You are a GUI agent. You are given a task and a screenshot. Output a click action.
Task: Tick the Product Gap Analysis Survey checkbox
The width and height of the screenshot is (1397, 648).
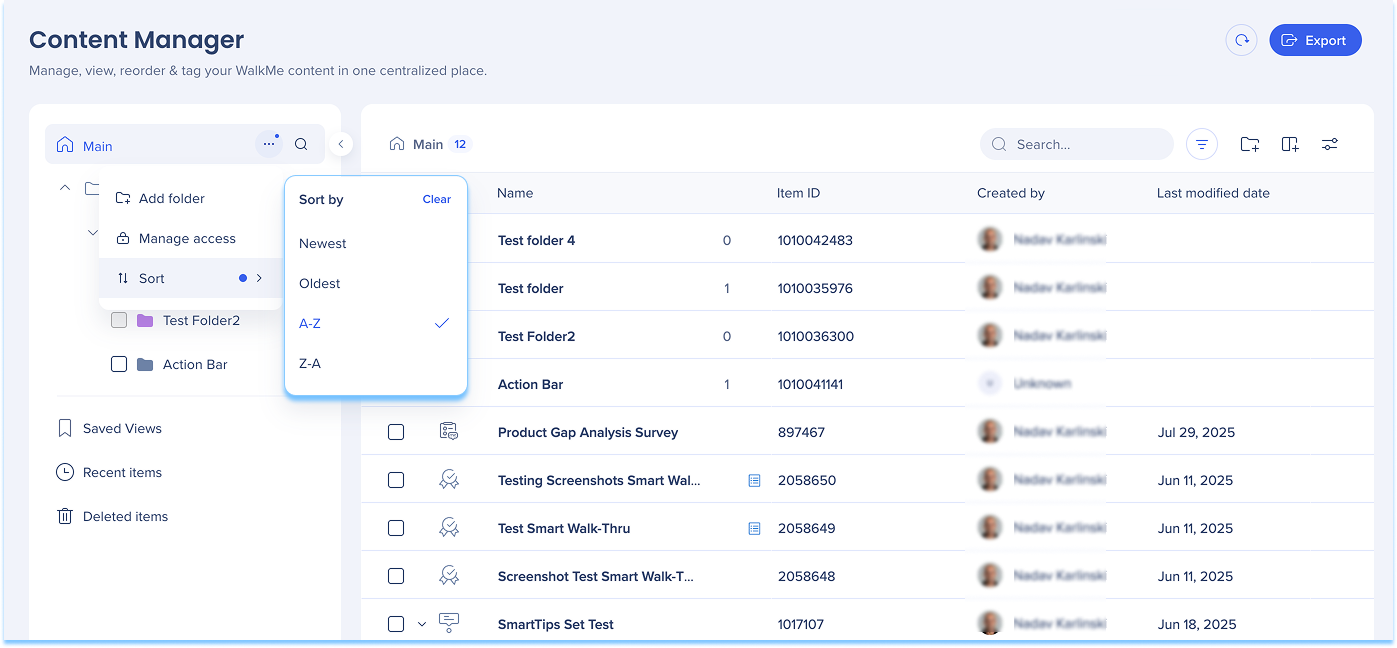[x=396, y=432]
